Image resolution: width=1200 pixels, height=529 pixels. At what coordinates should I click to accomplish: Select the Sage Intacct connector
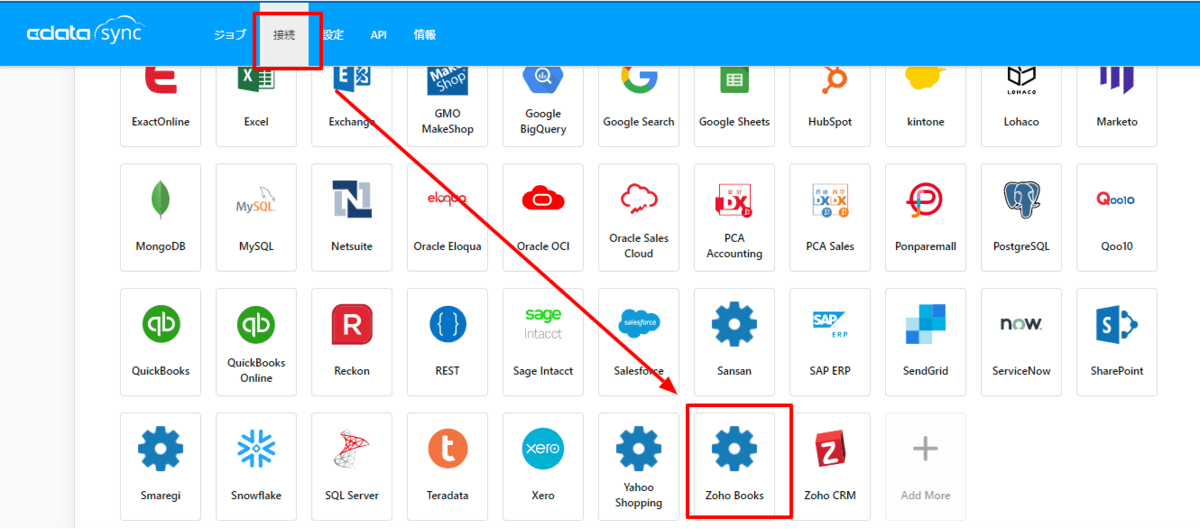coord(543,342)
